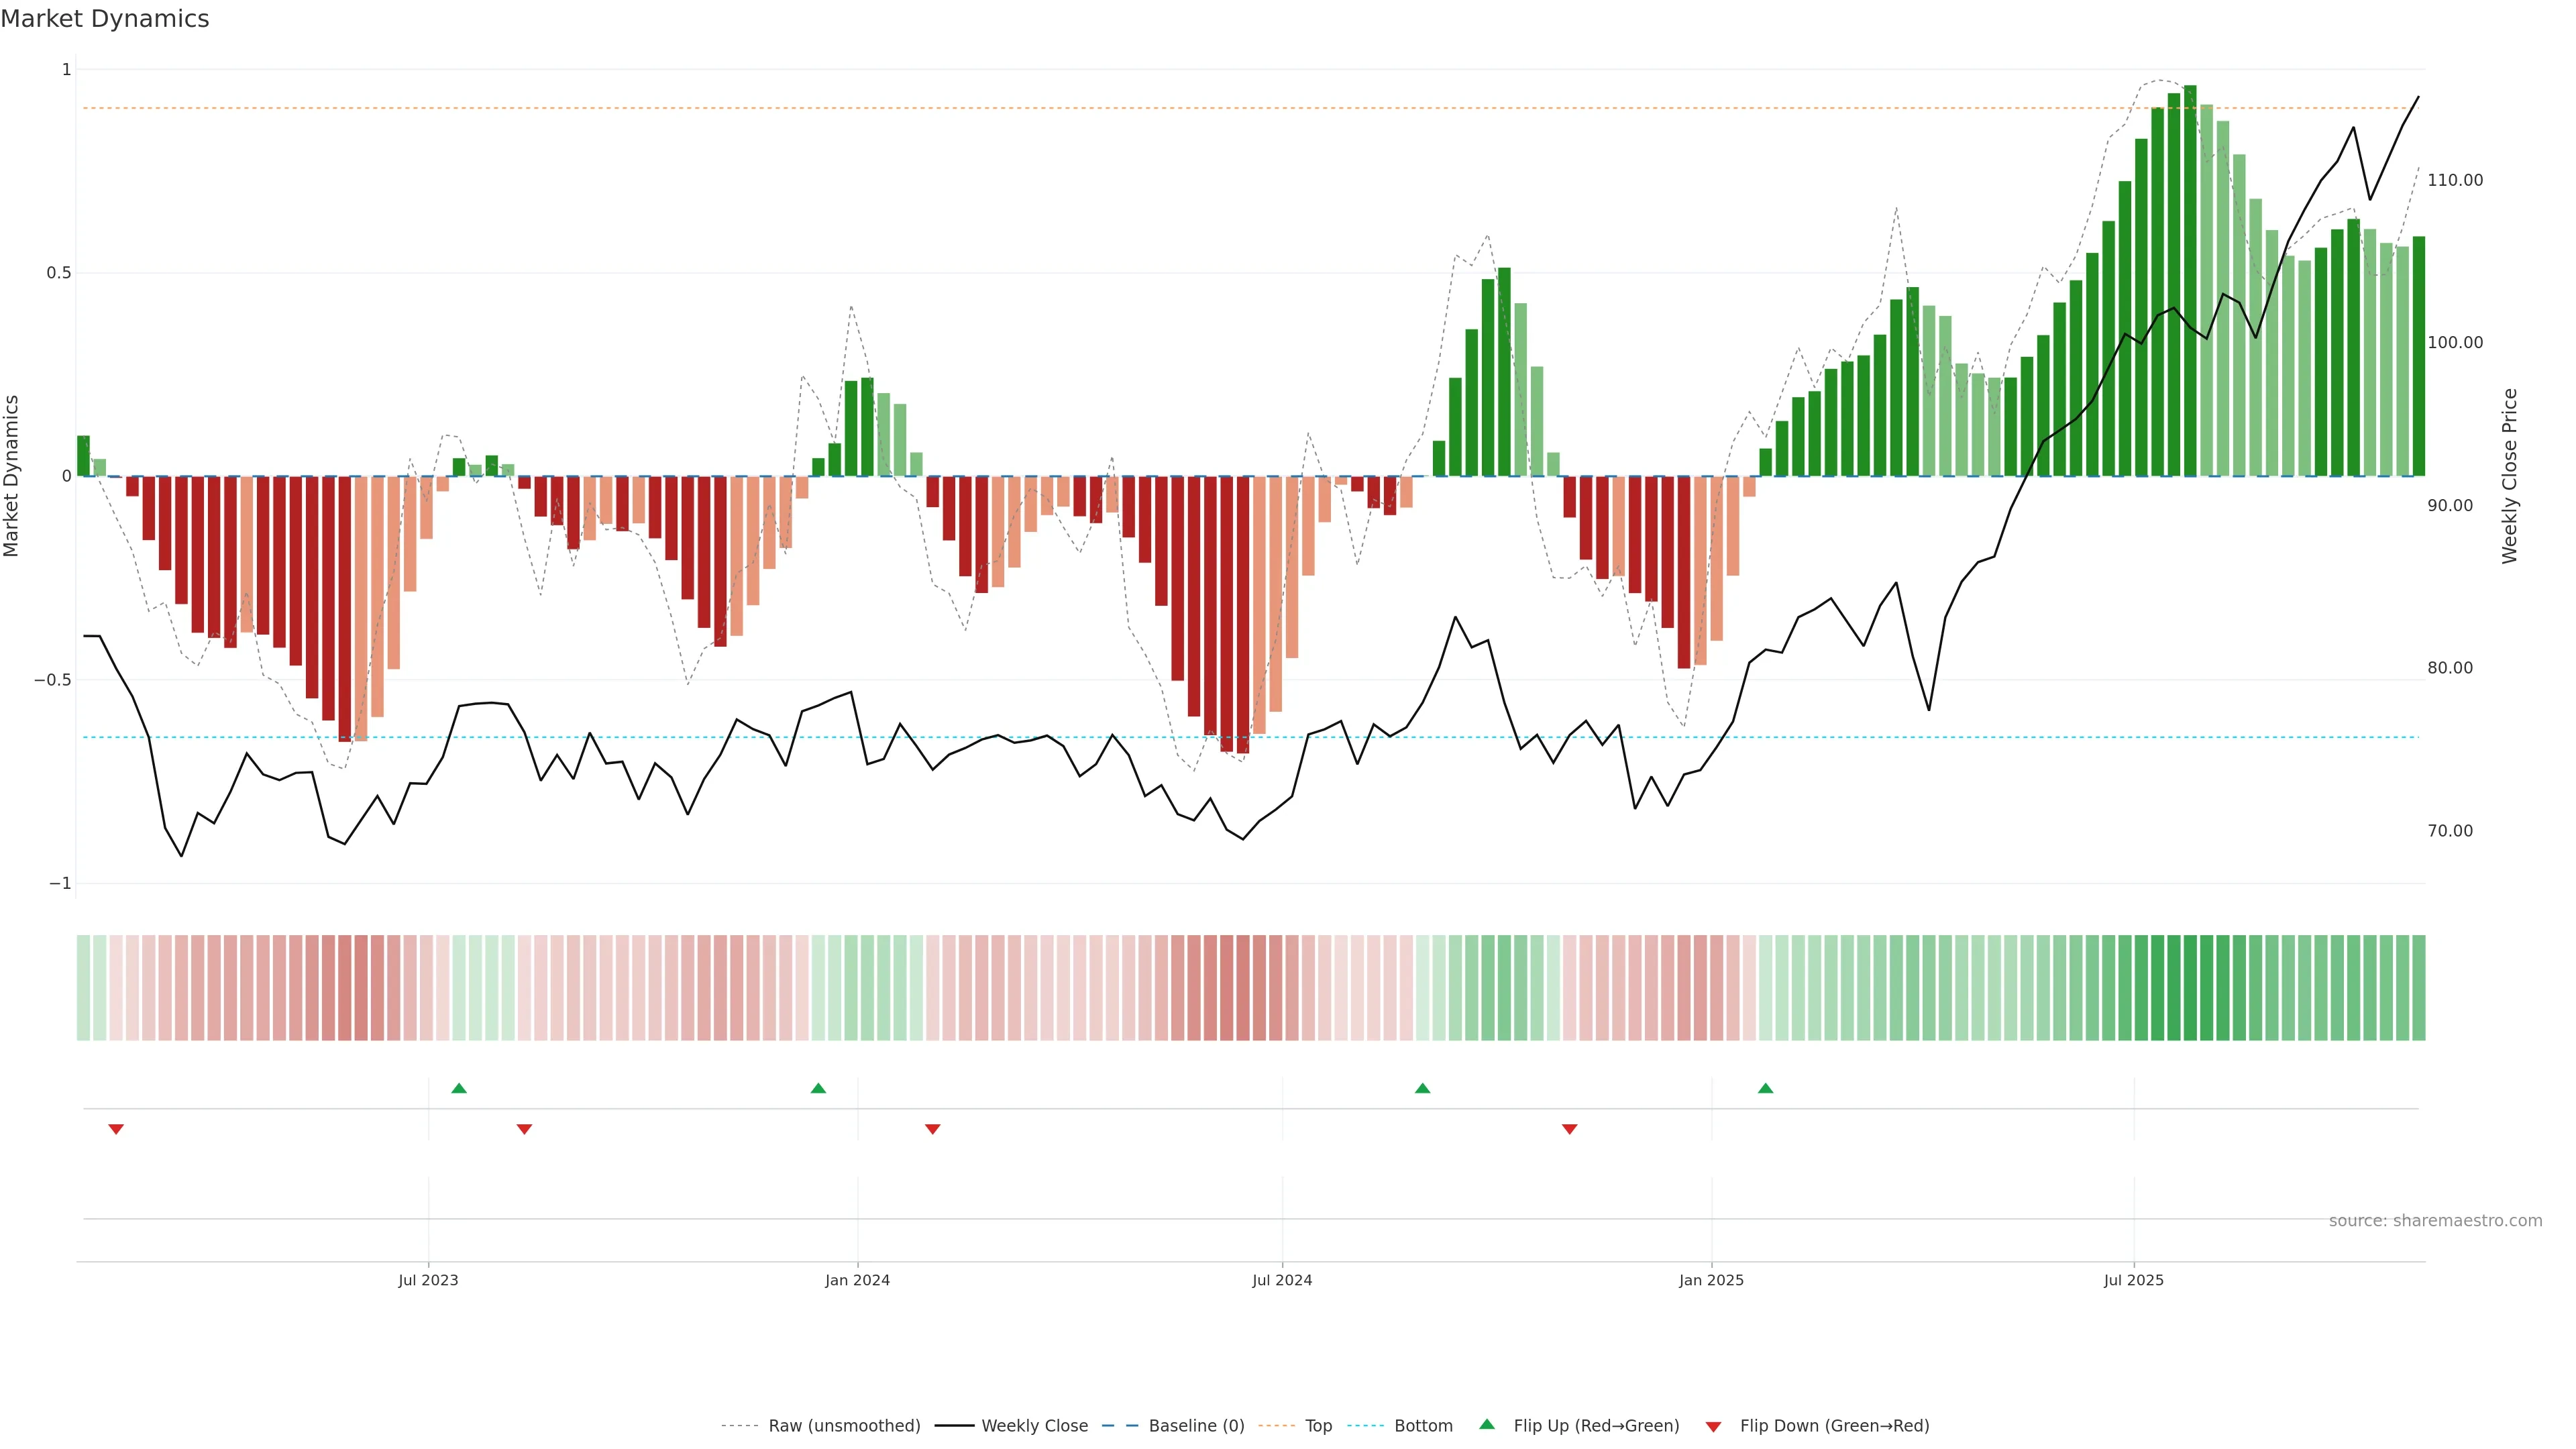This screenshot has width=2576, height=1449.
Task: Click the source: sharemaestro.com text
Action: tap(2435, 1221)
